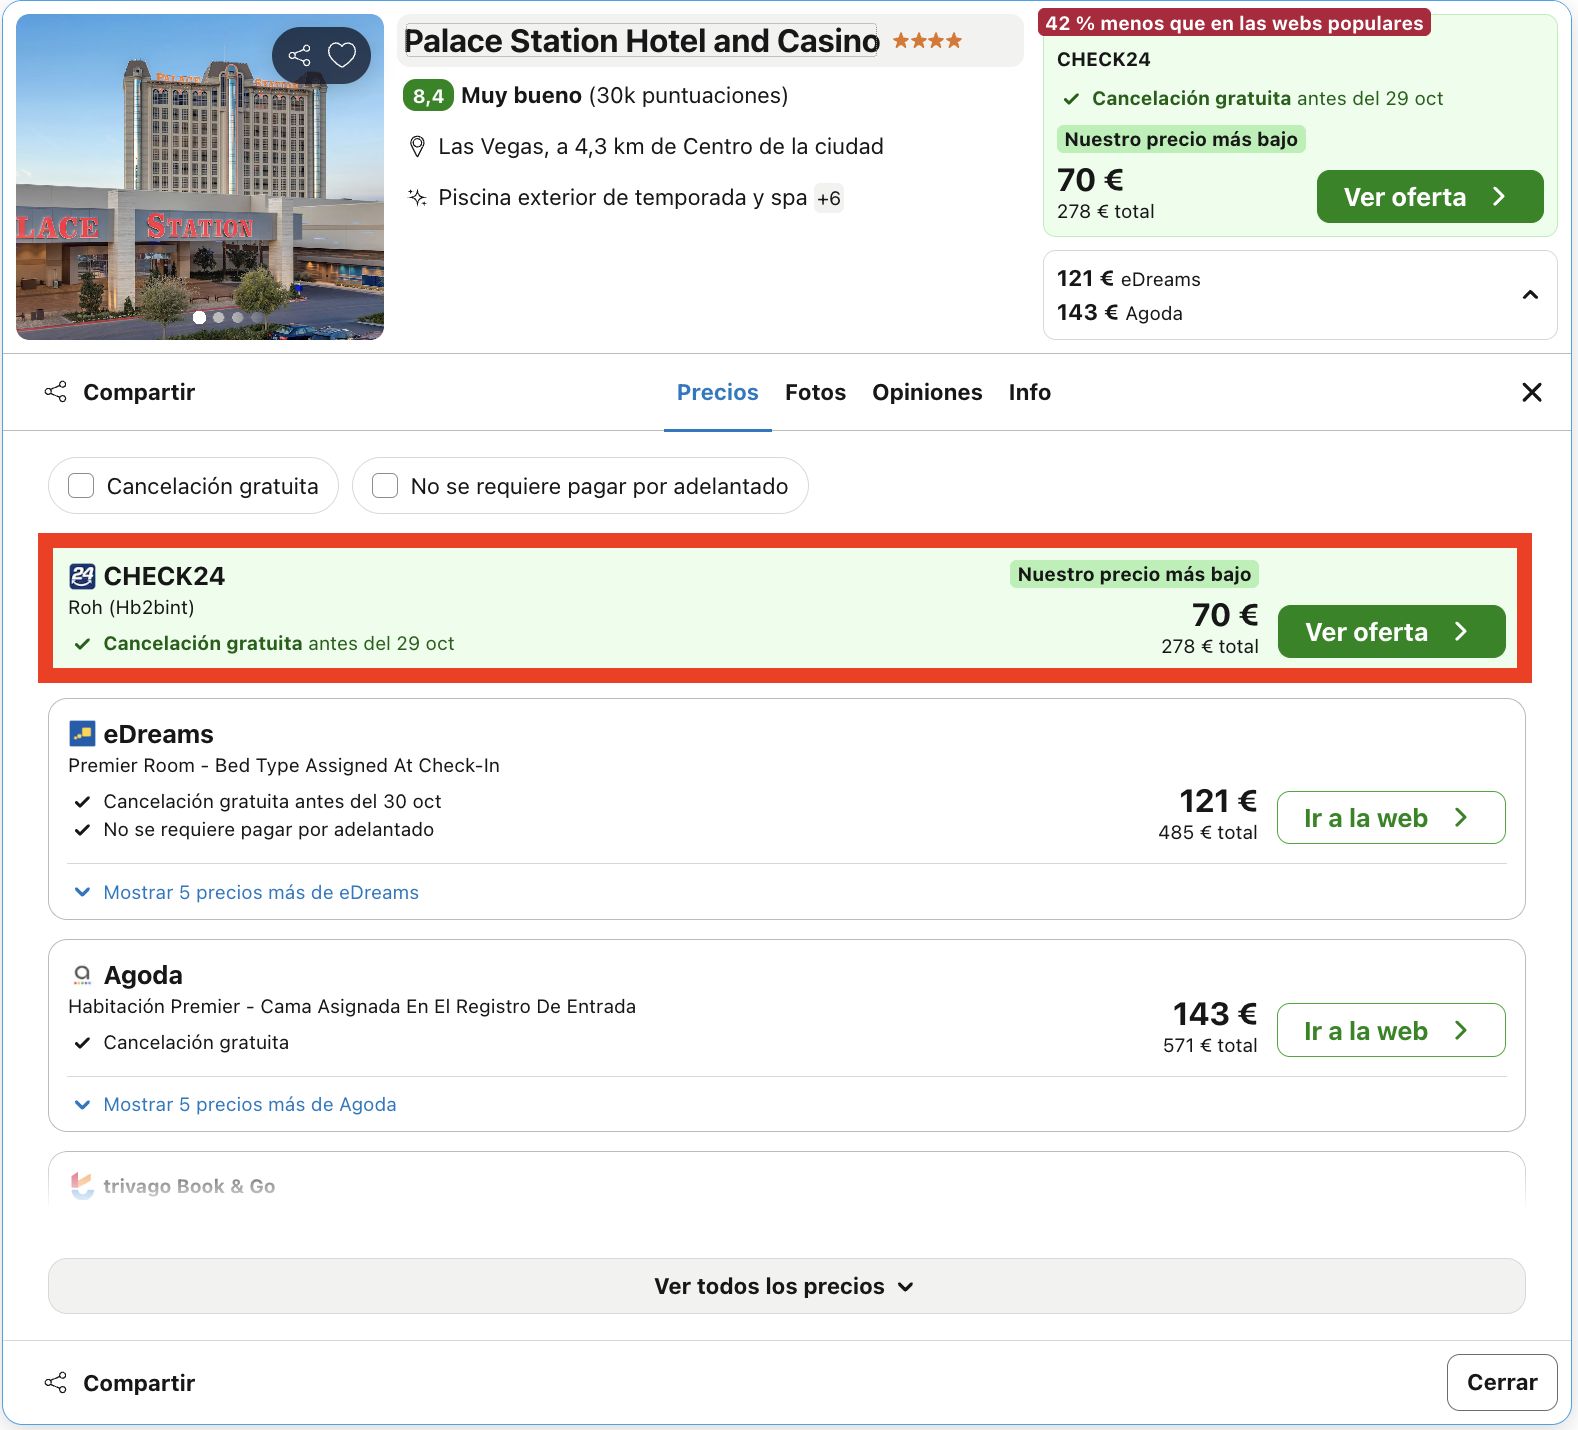Image resolution: width=1578 pixels, height=1430 pixels.
Task: Click the 571 € total text for Agoda
Action: click(x=1210, y=1045)
